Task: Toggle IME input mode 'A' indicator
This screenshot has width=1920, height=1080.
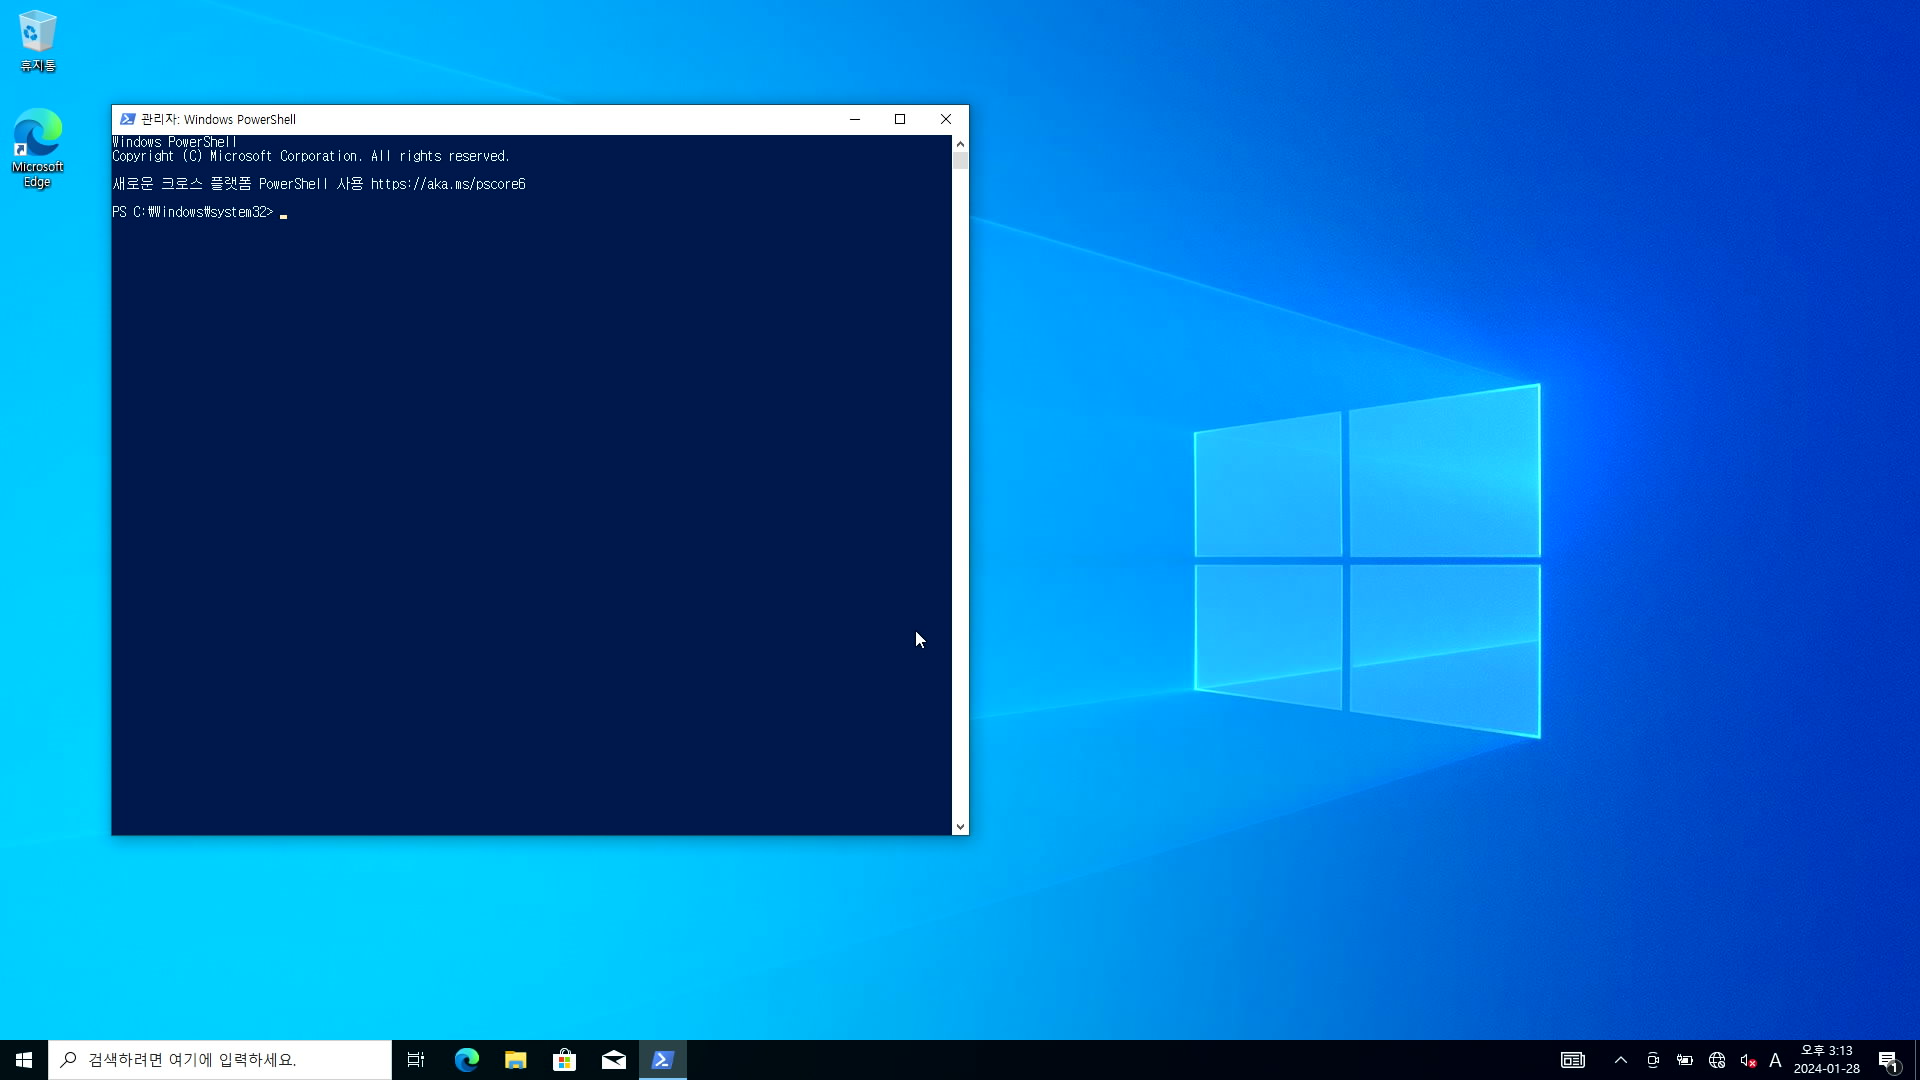Action: pos(1775,1060)
